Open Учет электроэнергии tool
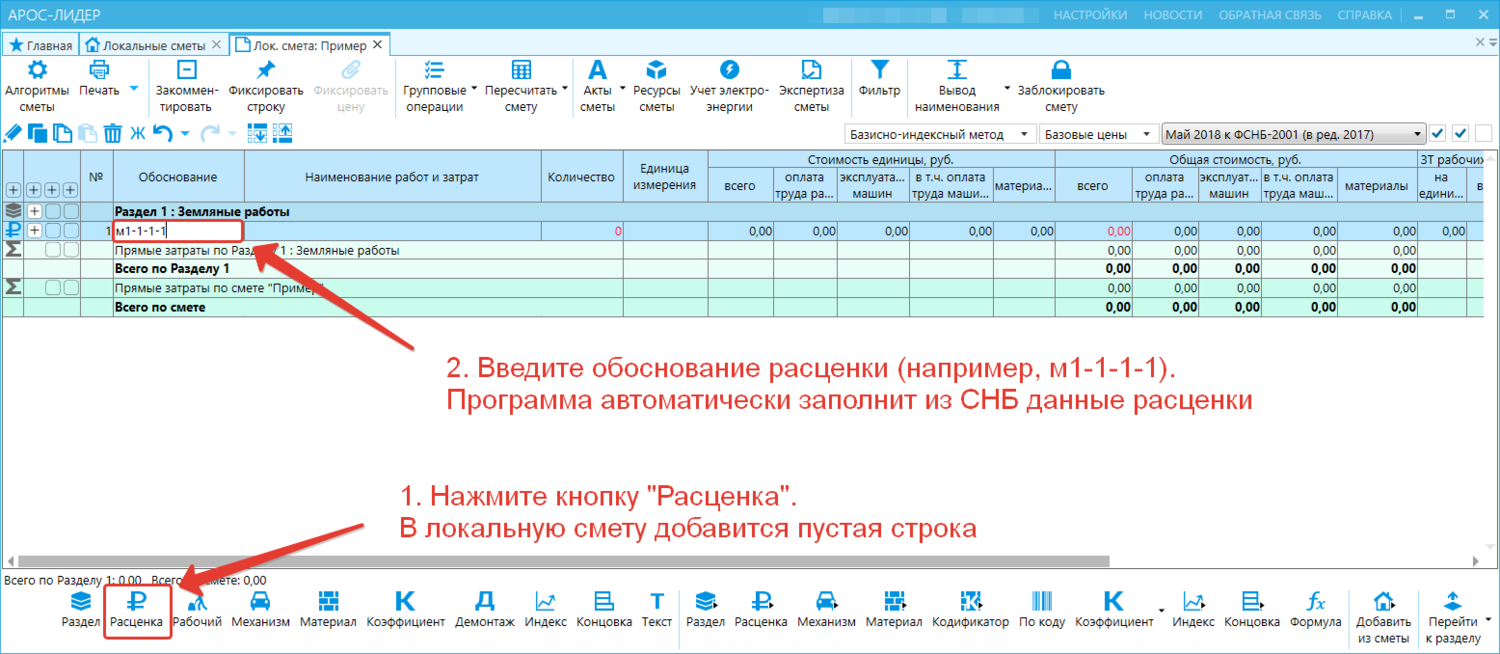This screenshot has width=1500, height=654. click(x=729, y=86)
